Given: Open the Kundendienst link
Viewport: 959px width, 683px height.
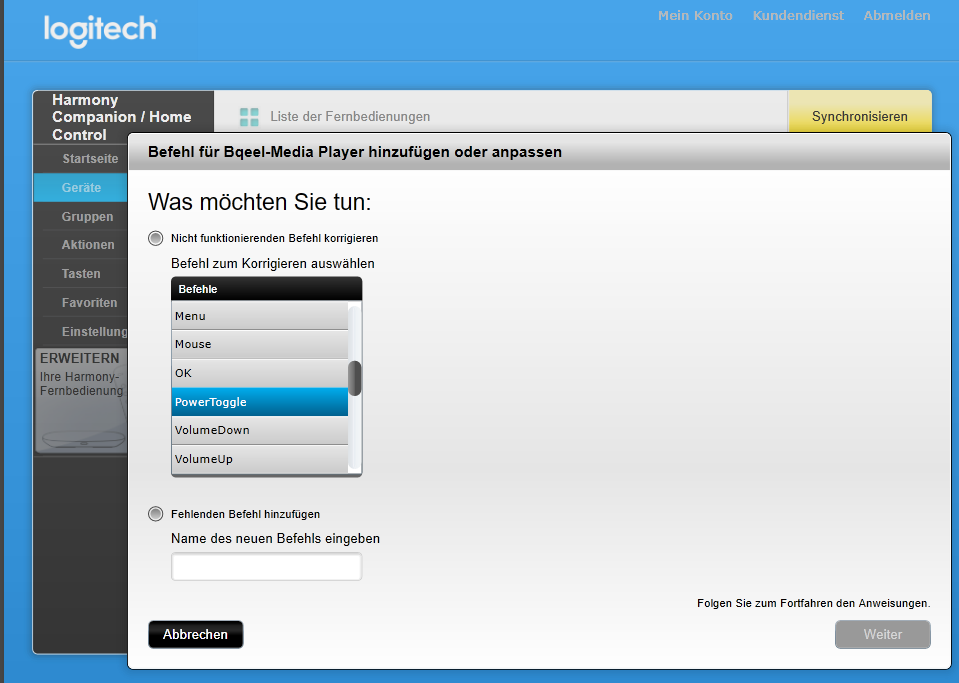Looking at the screenshot, I should [798, 16].
